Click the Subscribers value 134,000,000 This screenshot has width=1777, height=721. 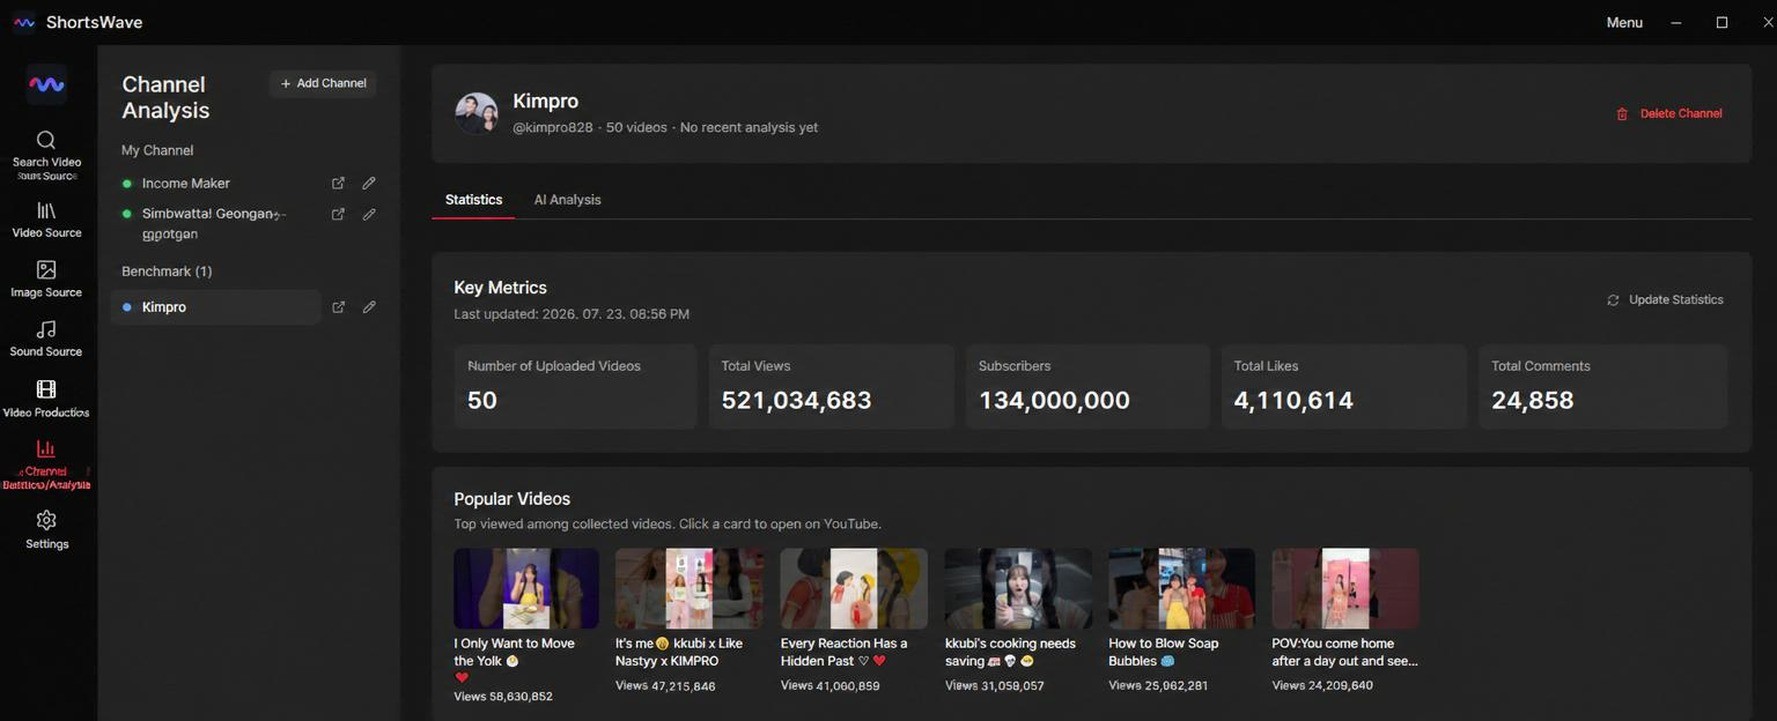tap(1054, 400)
